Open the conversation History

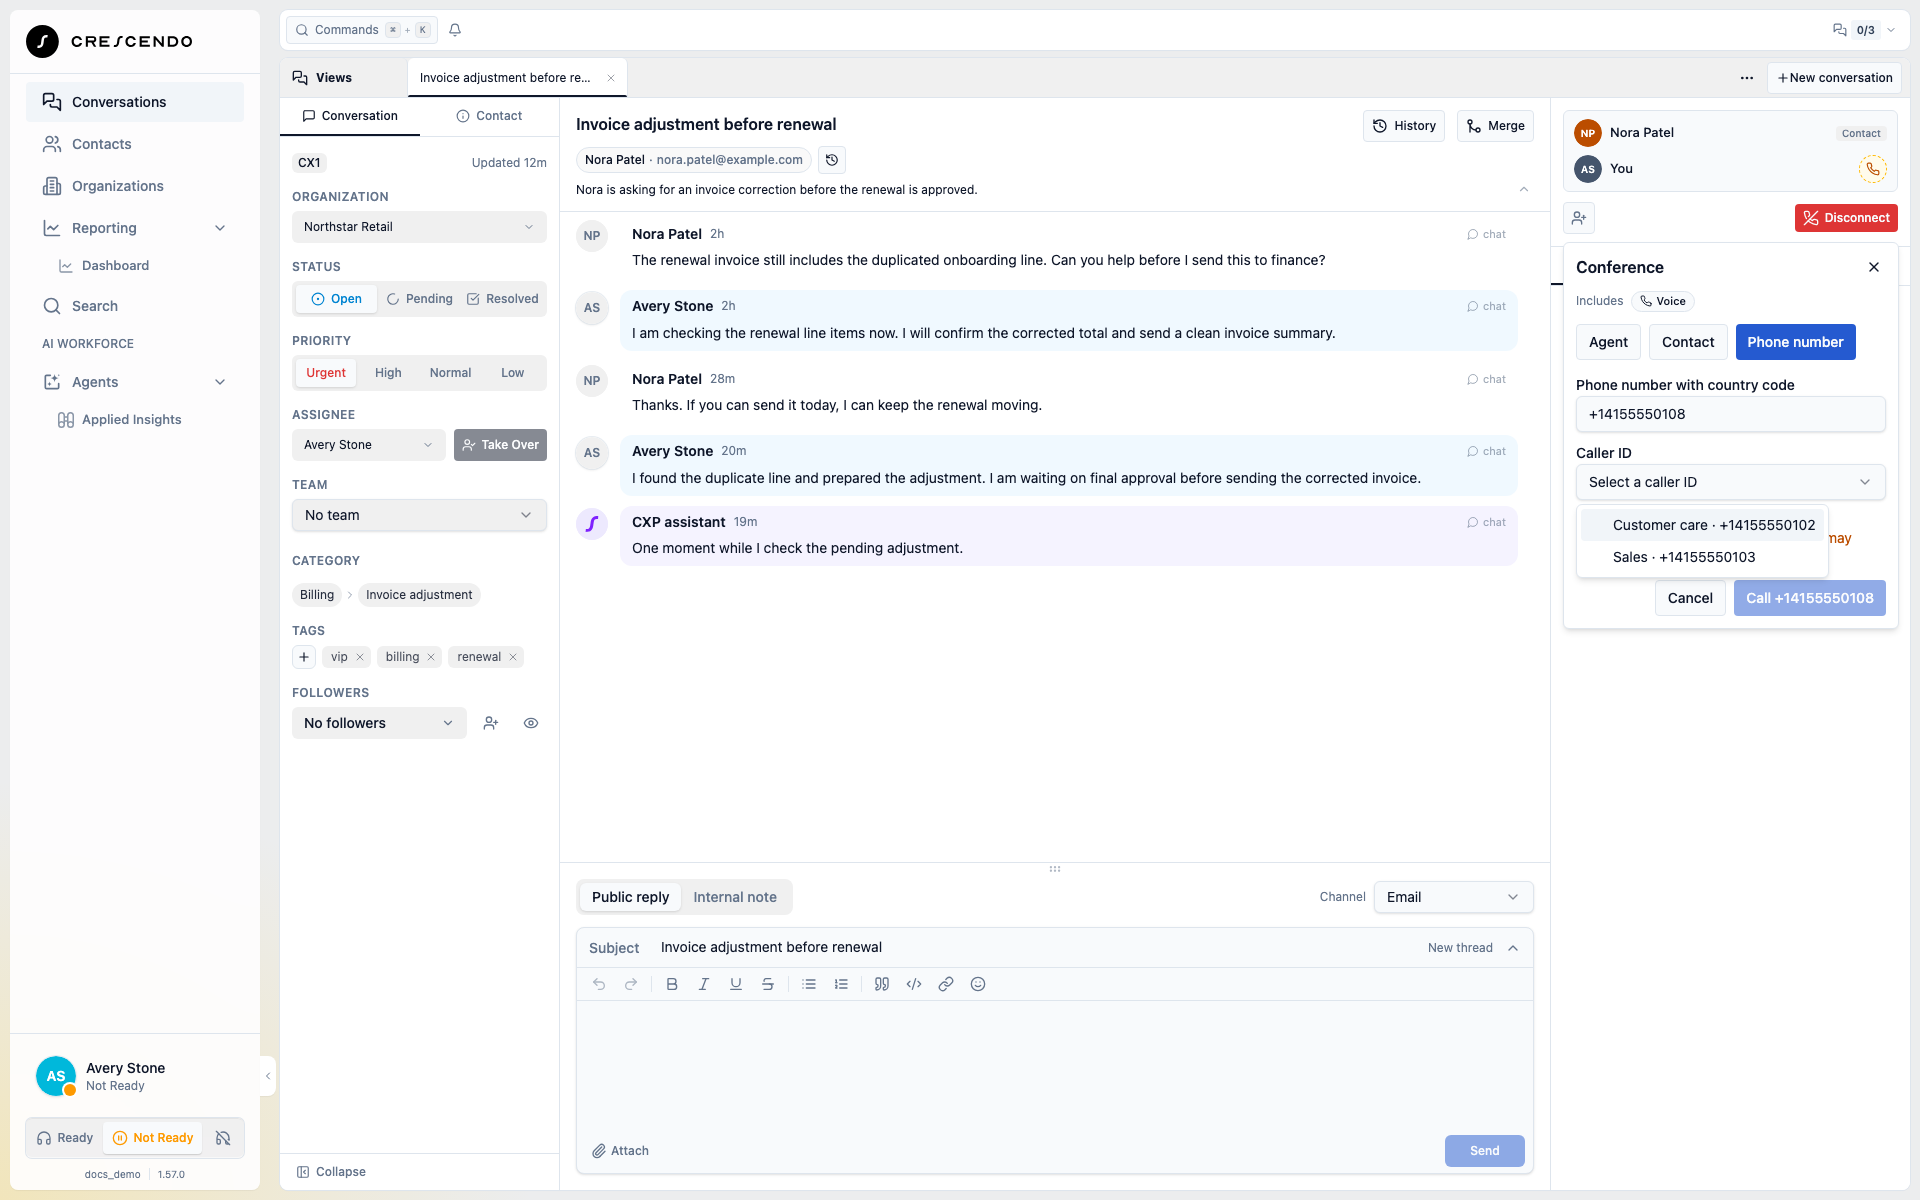(x=1404, y=126)
